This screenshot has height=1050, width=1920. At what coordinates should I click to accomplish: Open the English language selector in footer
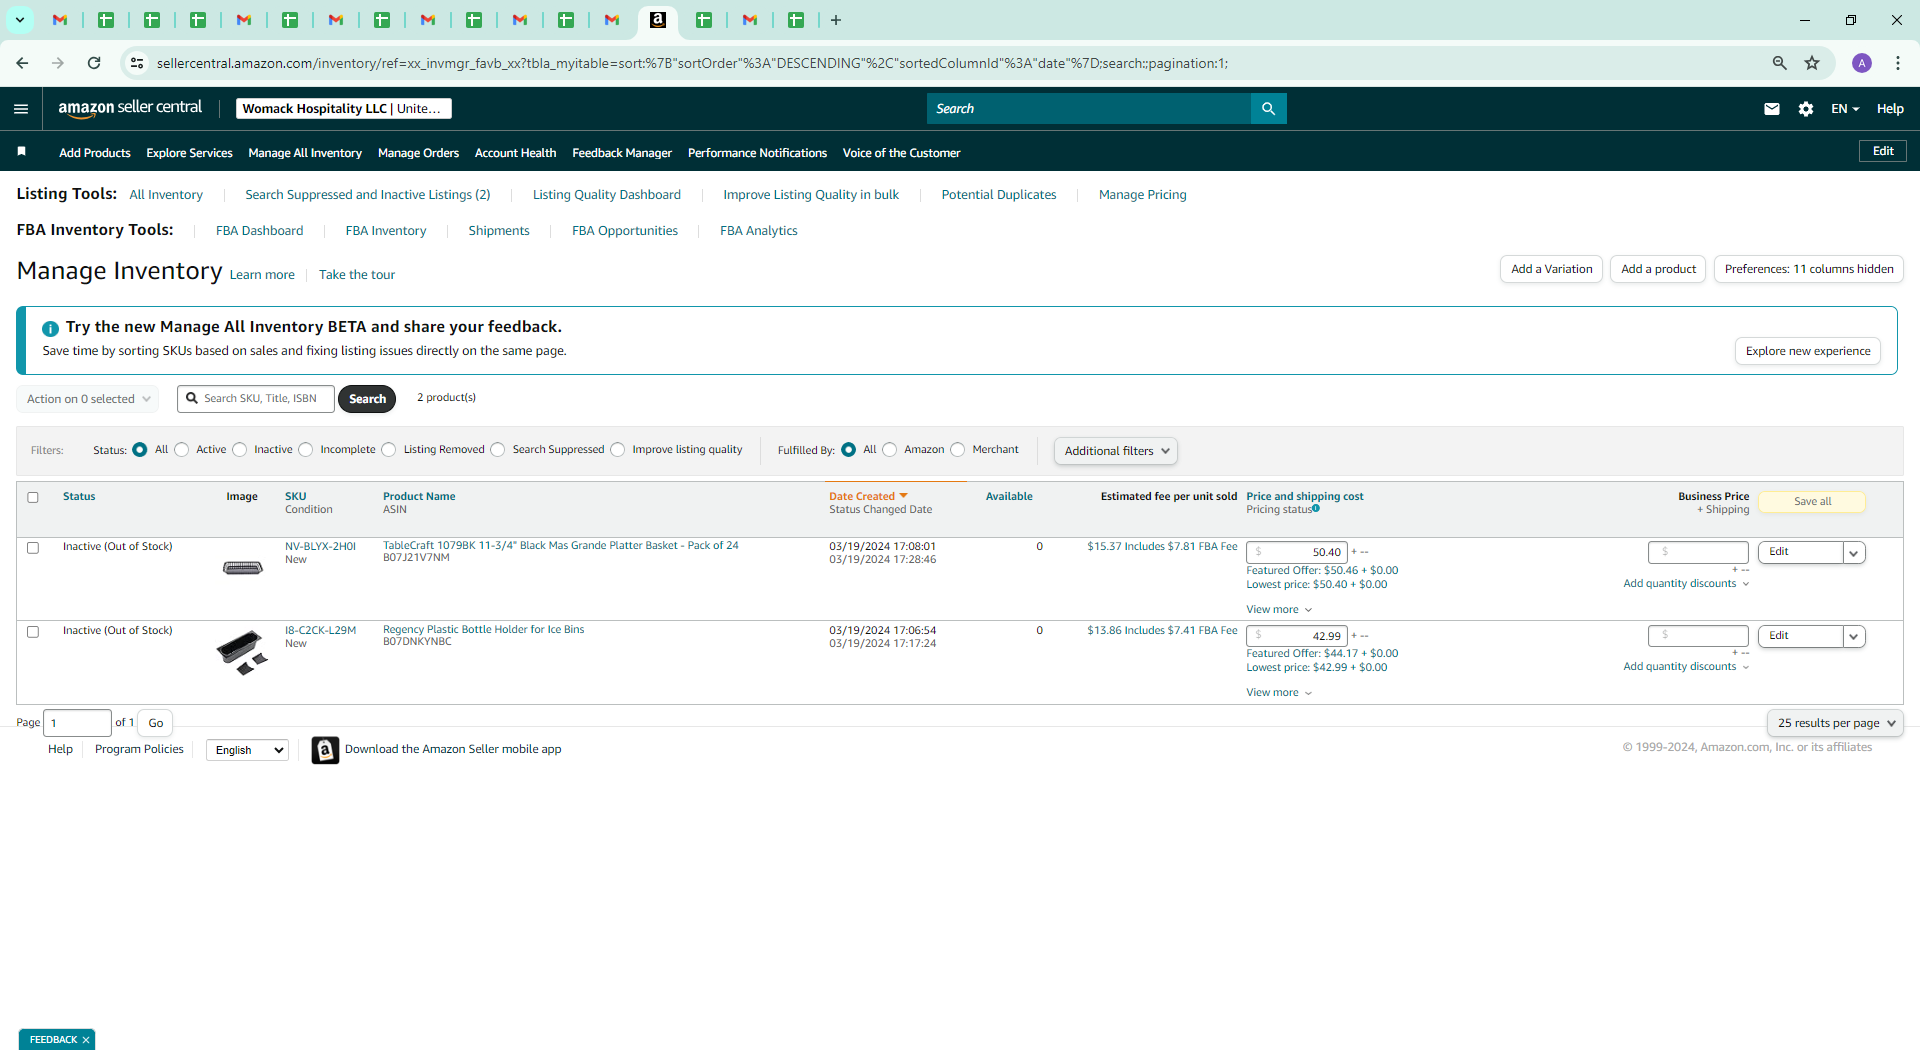click(x=247, y=750)
